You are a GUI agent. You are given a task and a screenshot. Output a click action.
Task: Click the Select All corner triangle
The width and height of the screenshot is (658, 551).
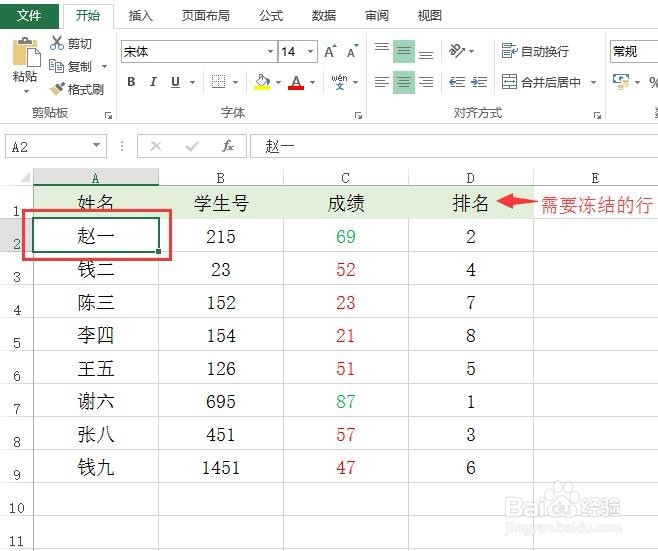[25, 178]
